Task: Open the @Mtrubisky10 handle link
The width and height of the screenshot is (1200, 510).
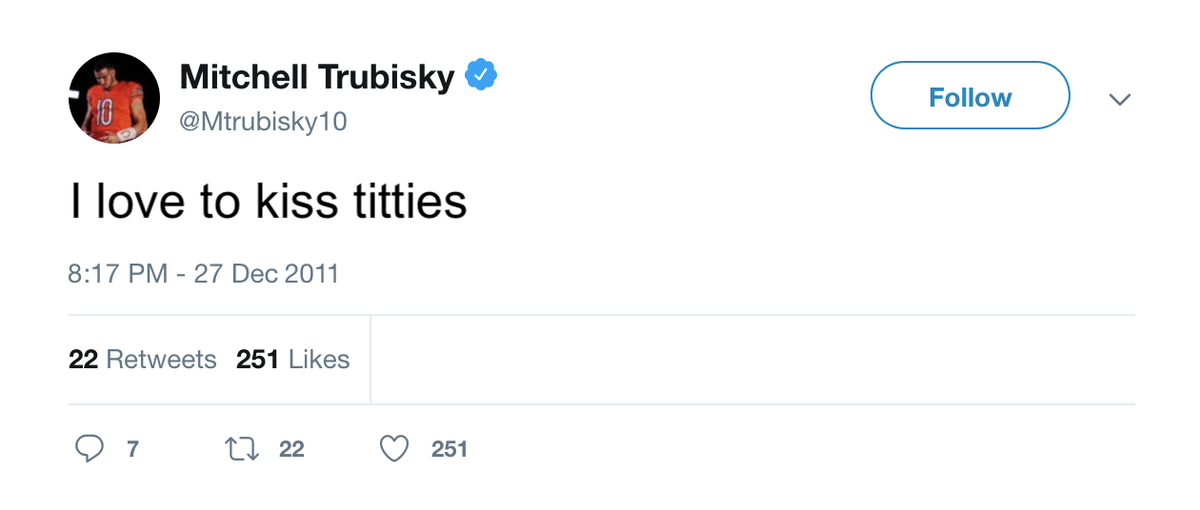Action: click(263, 121)
